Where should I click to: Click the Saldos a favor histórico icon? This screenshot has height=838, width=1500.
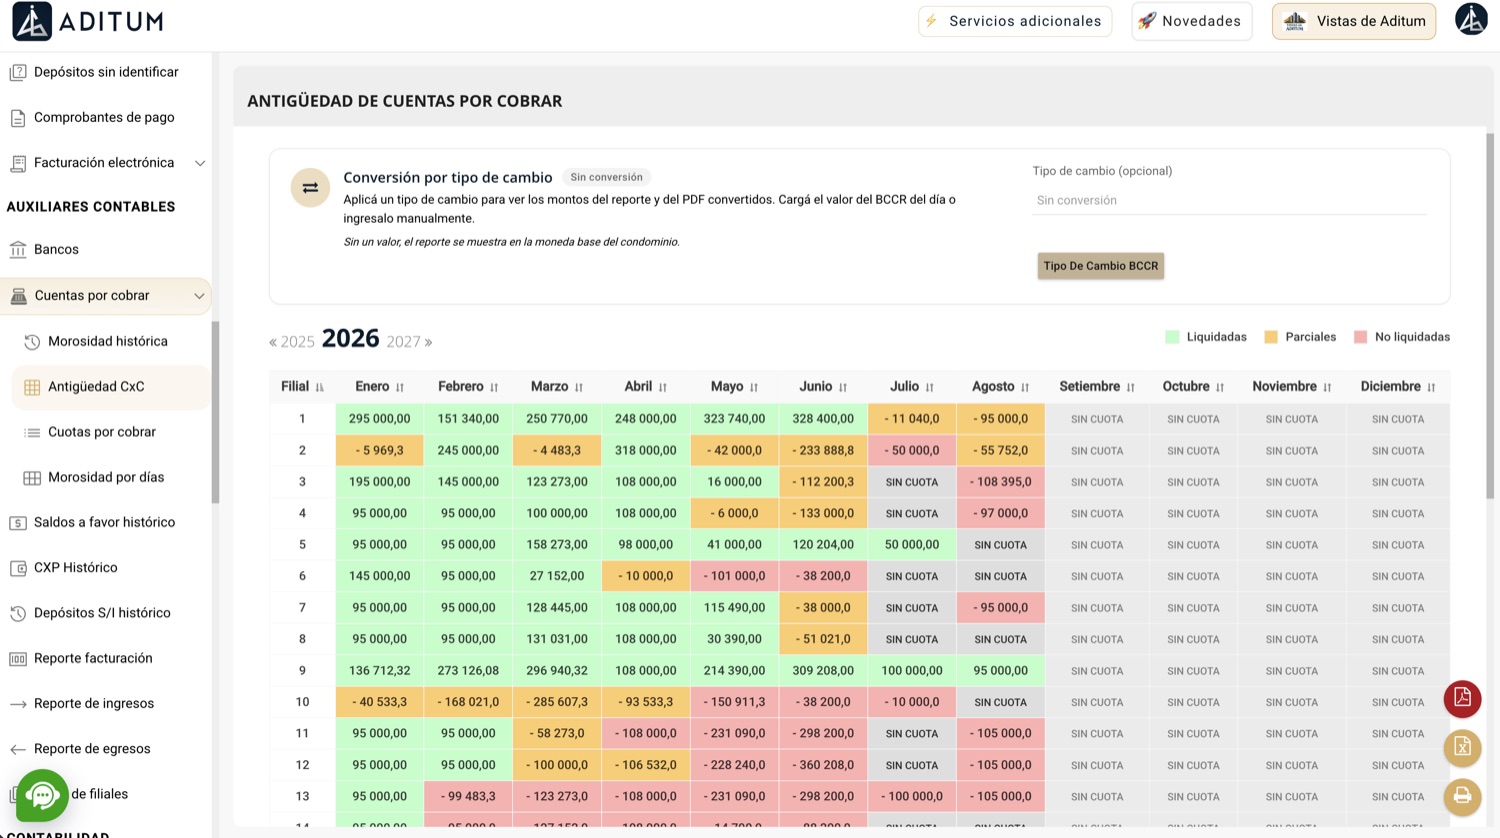(x=18, y=523)
